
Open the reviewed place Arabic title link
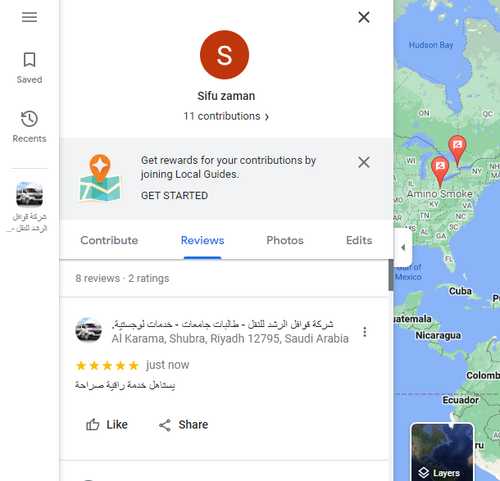(223, 324)
